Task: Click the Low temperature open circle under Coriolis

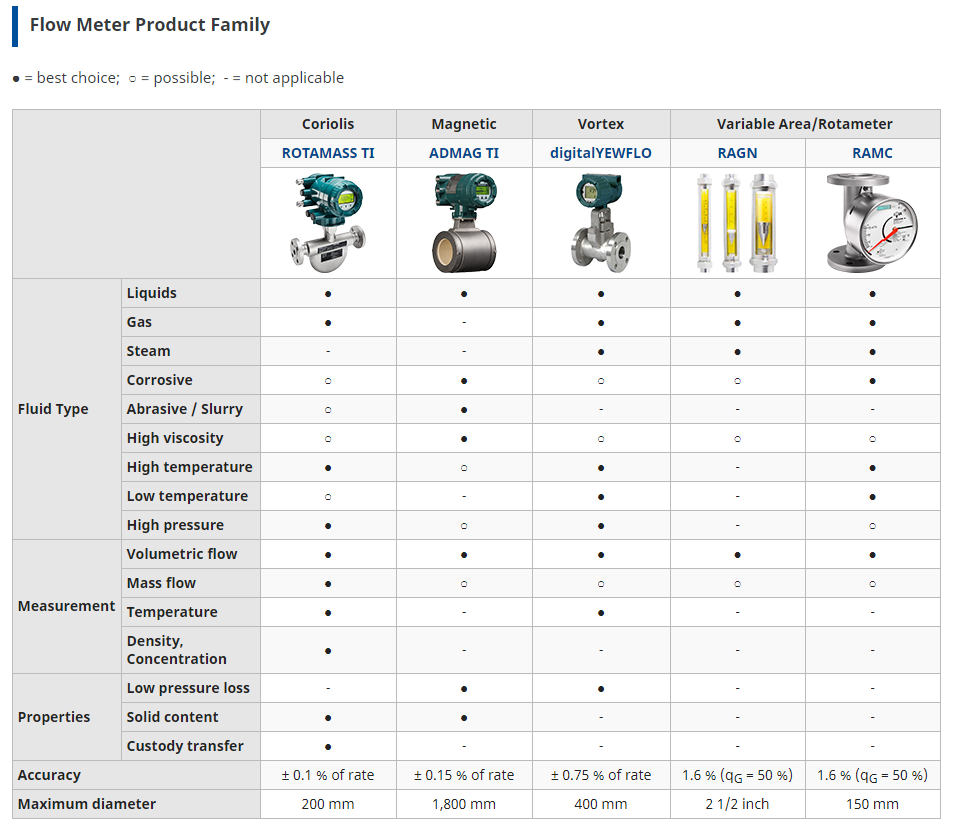Action: click(328, 497)
